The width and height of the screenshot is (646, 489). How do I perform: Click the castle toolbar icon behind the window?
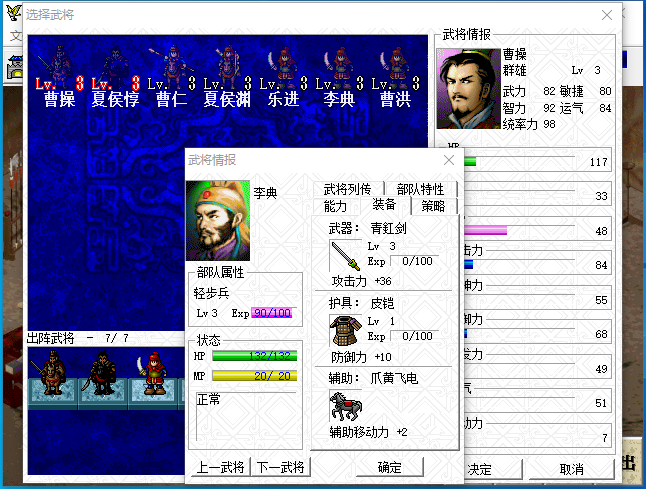coord(15,68)
